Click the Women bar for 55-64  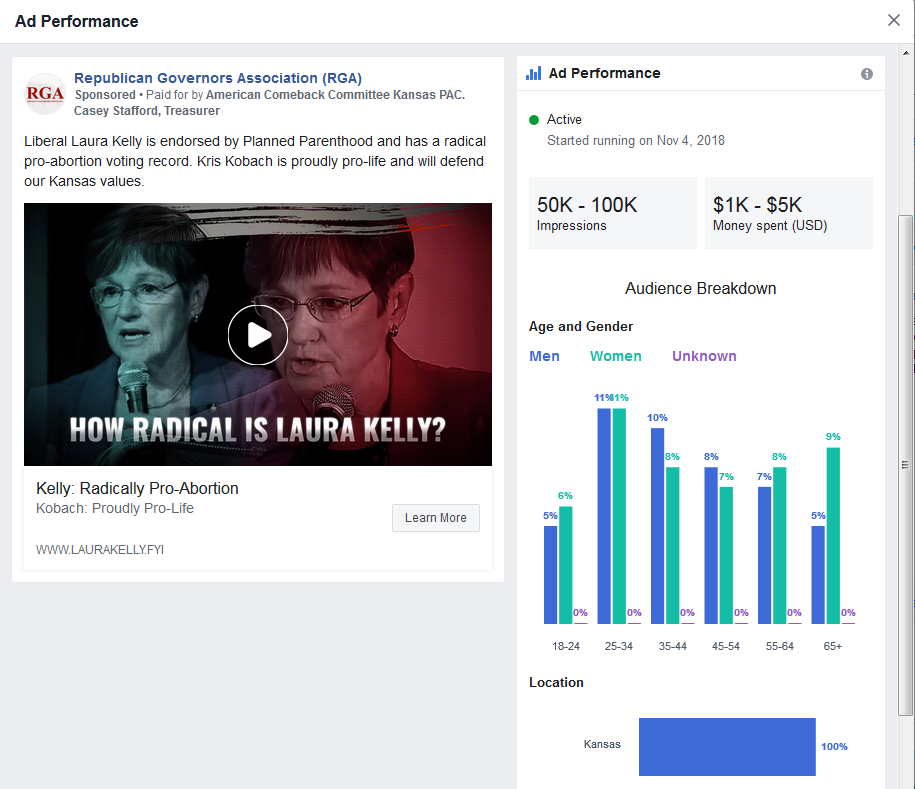click(x=780, y=546)
